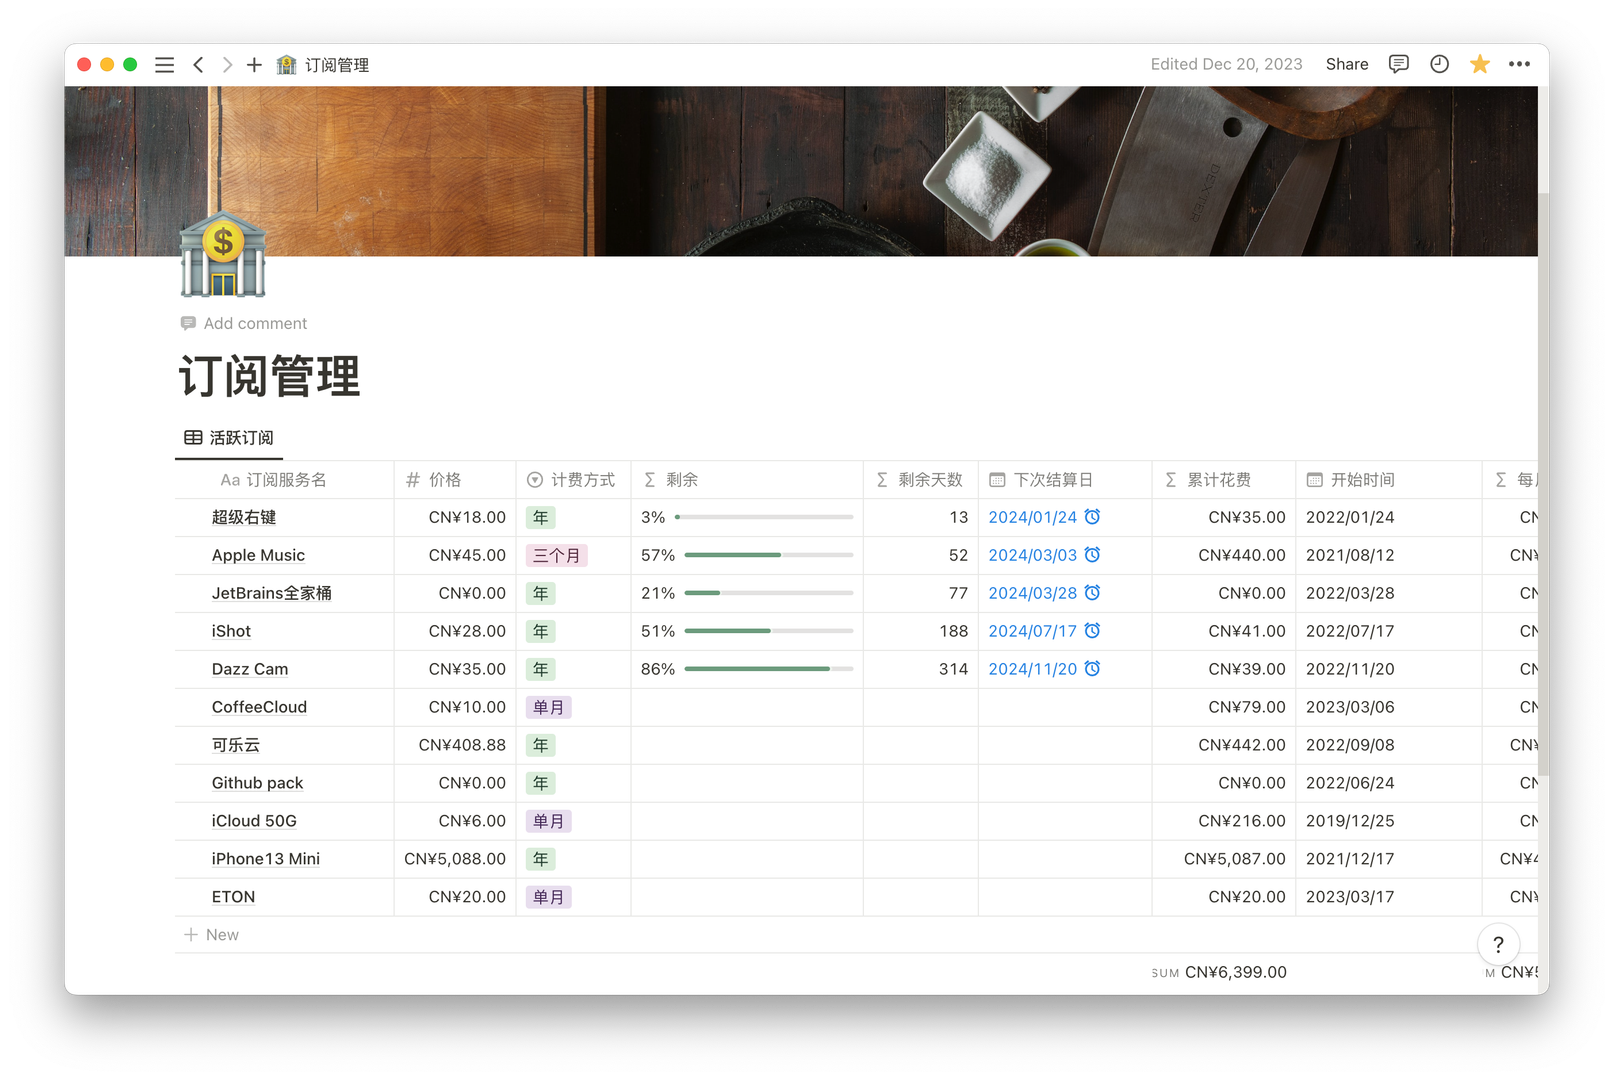Open page history clock icon
The height and width of the screenshot is (1080, 1614).
click(x=1439, y=64)
